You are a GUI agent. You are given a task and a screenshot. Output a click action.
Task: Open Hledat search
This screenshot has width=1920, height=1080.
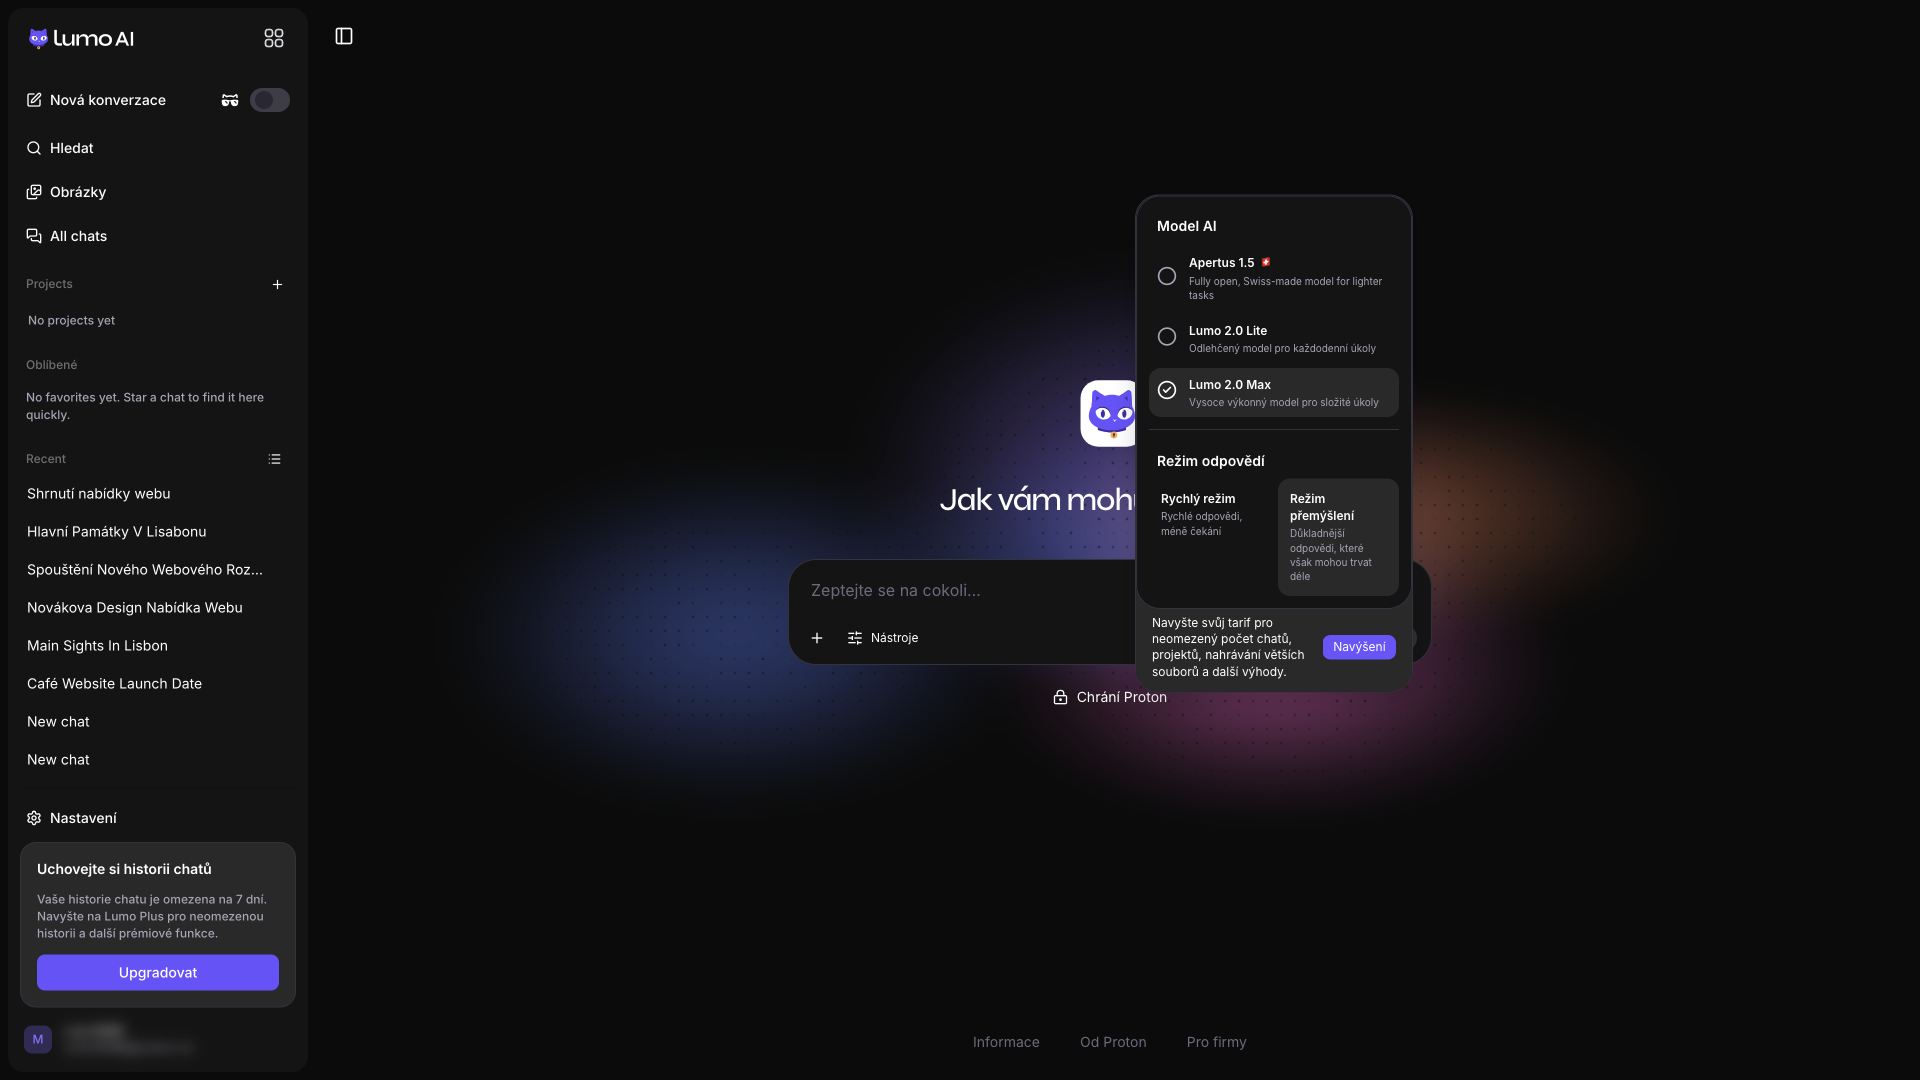pyautogui.click(x=60, y=148)
